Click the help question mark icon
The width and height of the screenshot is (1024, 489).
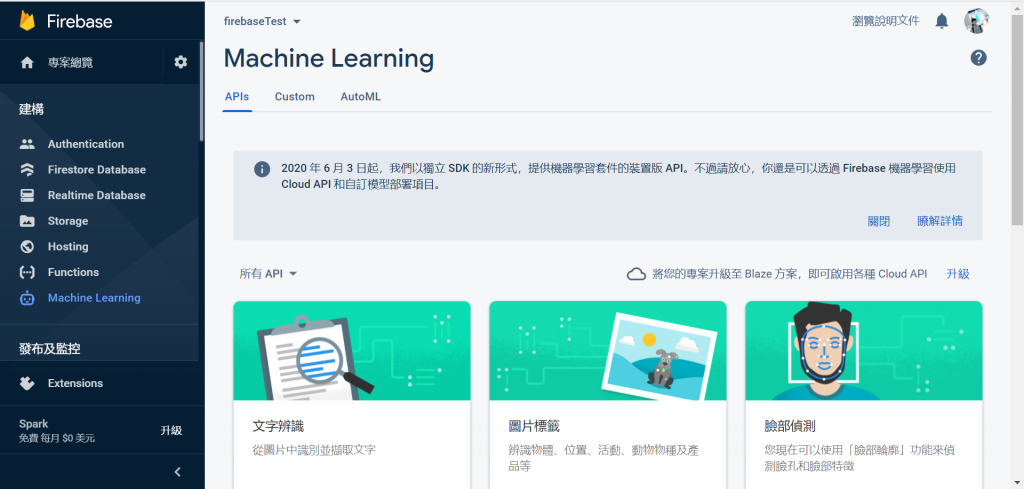click(978, 58)
